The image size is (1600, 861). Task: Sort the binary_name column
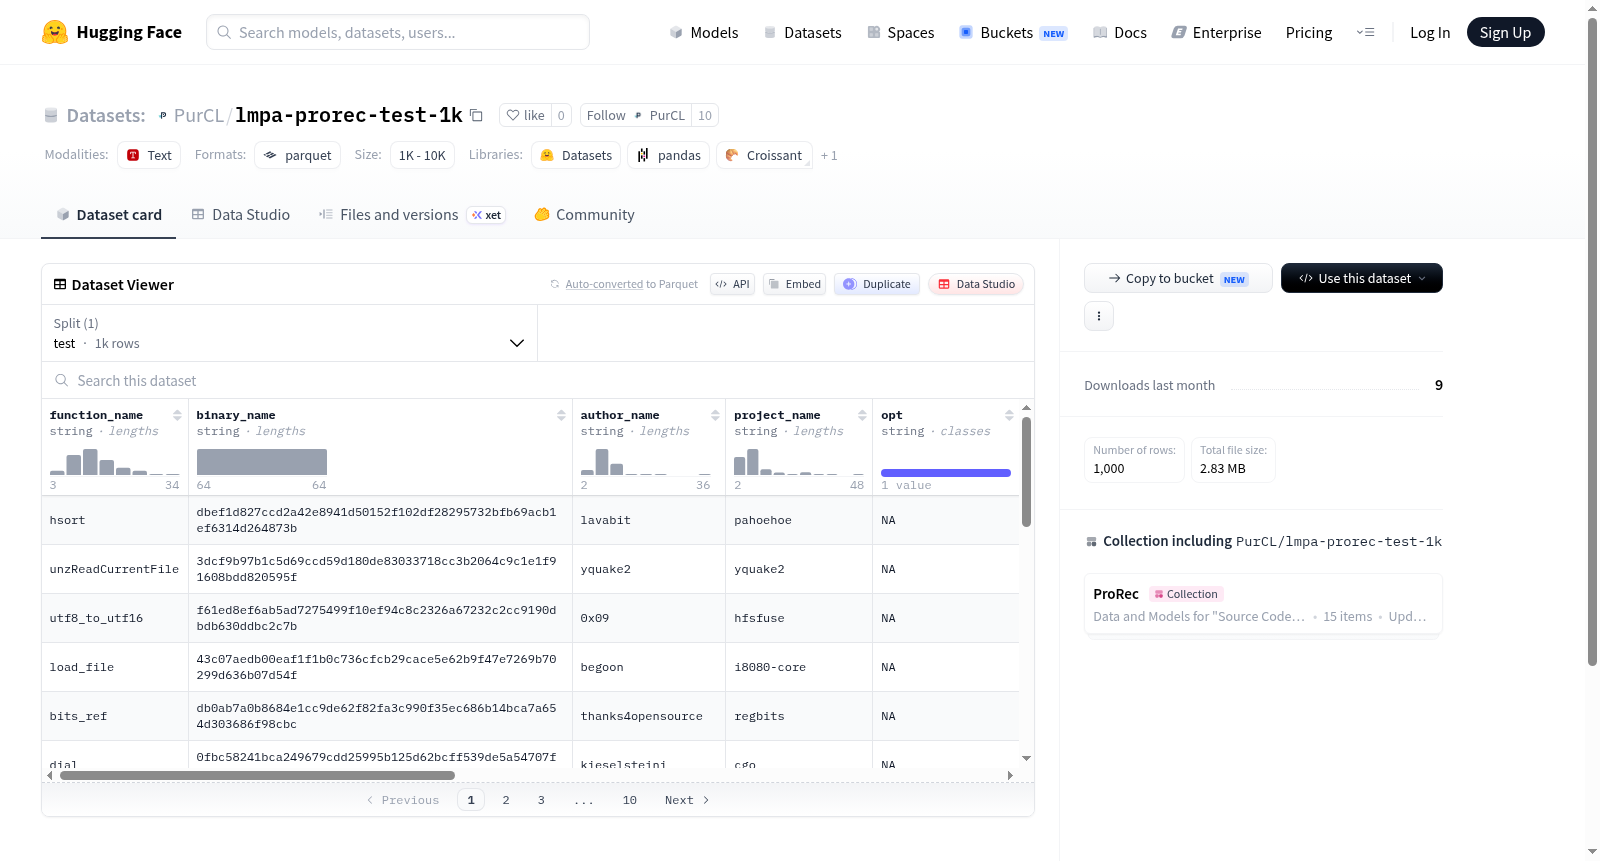[561, 415]
